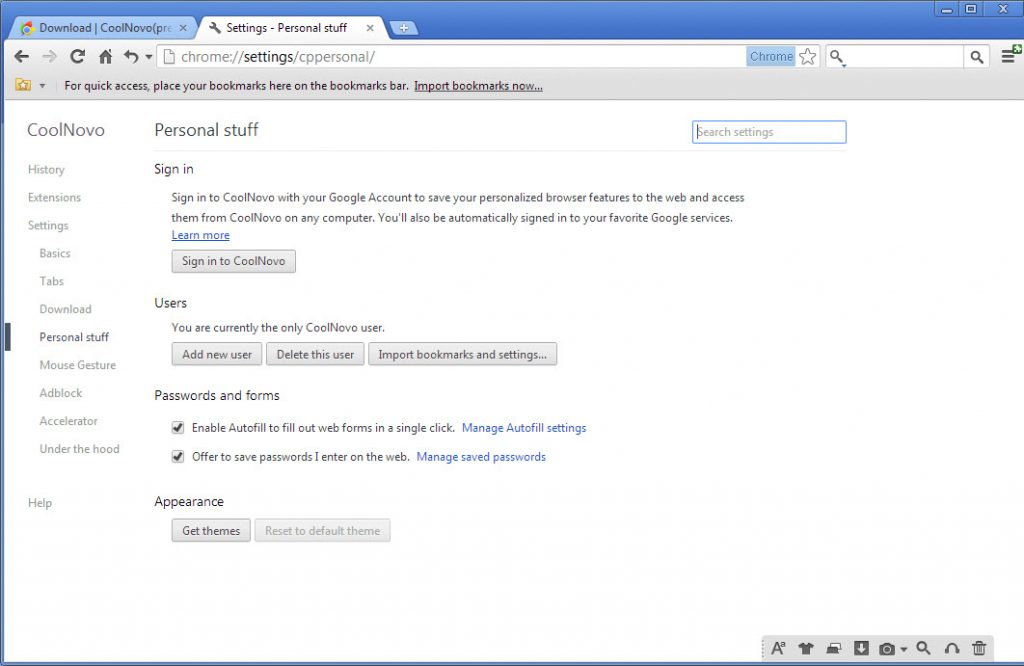1024x666 pixels.
Task: Open the undo closed tabs dropdown arrow
Action: pyautogui.click(x=149, y=57)
